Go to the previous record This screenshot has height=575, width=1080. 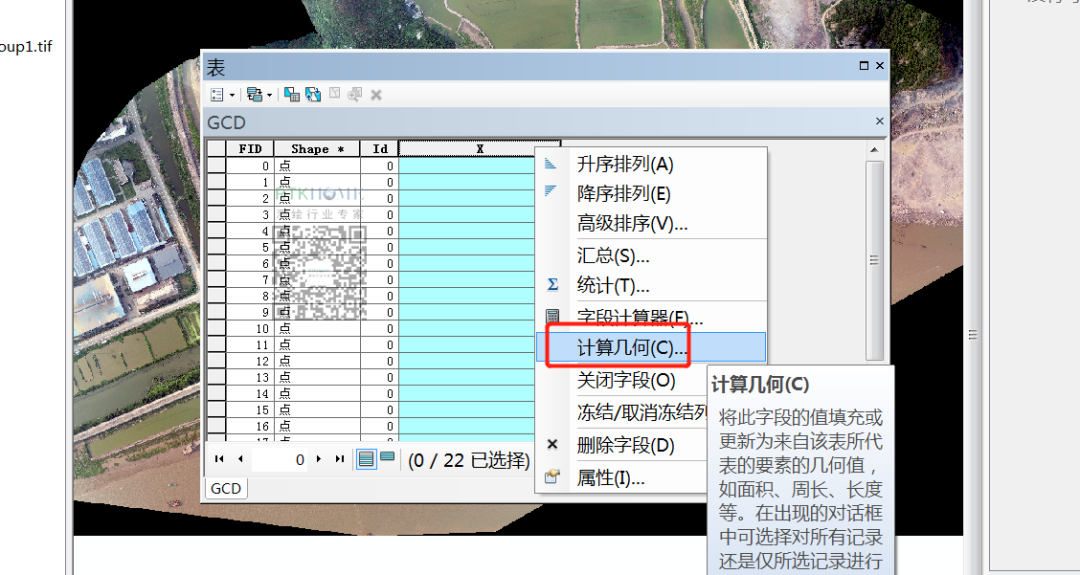(240, 459)
